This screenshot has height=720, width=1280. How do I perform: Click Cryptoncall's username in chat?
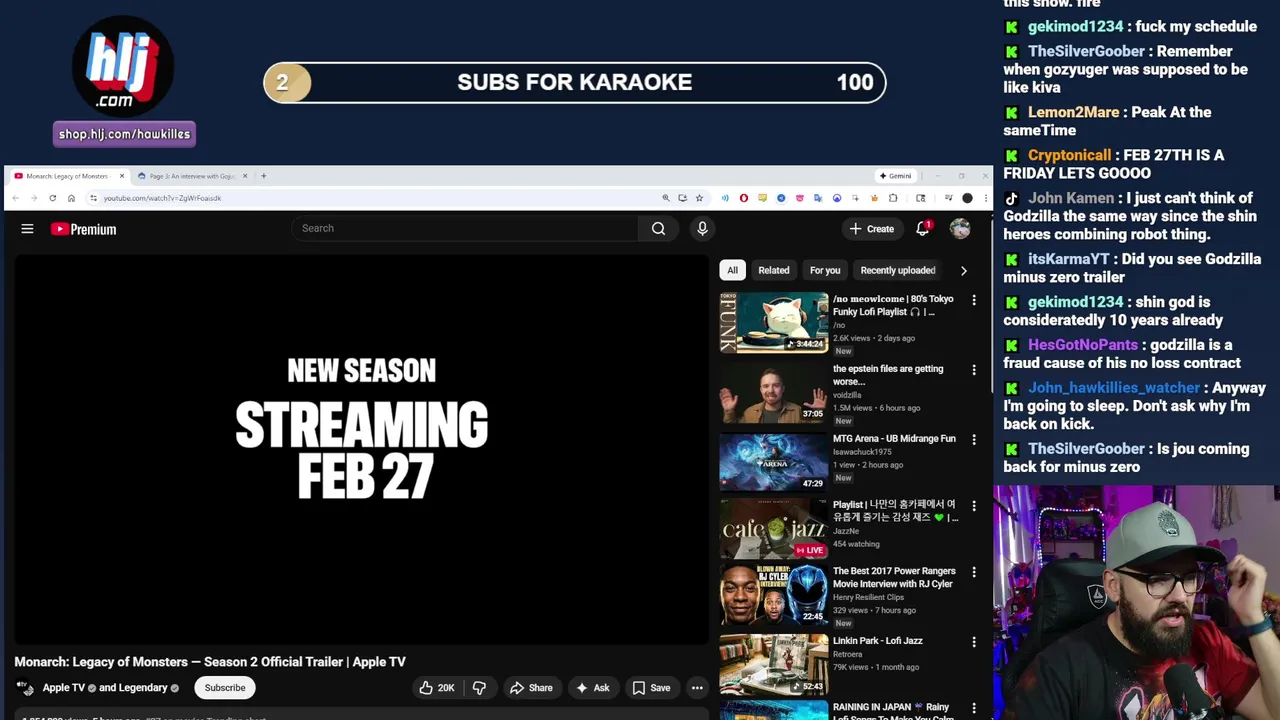click(1069, 155)
